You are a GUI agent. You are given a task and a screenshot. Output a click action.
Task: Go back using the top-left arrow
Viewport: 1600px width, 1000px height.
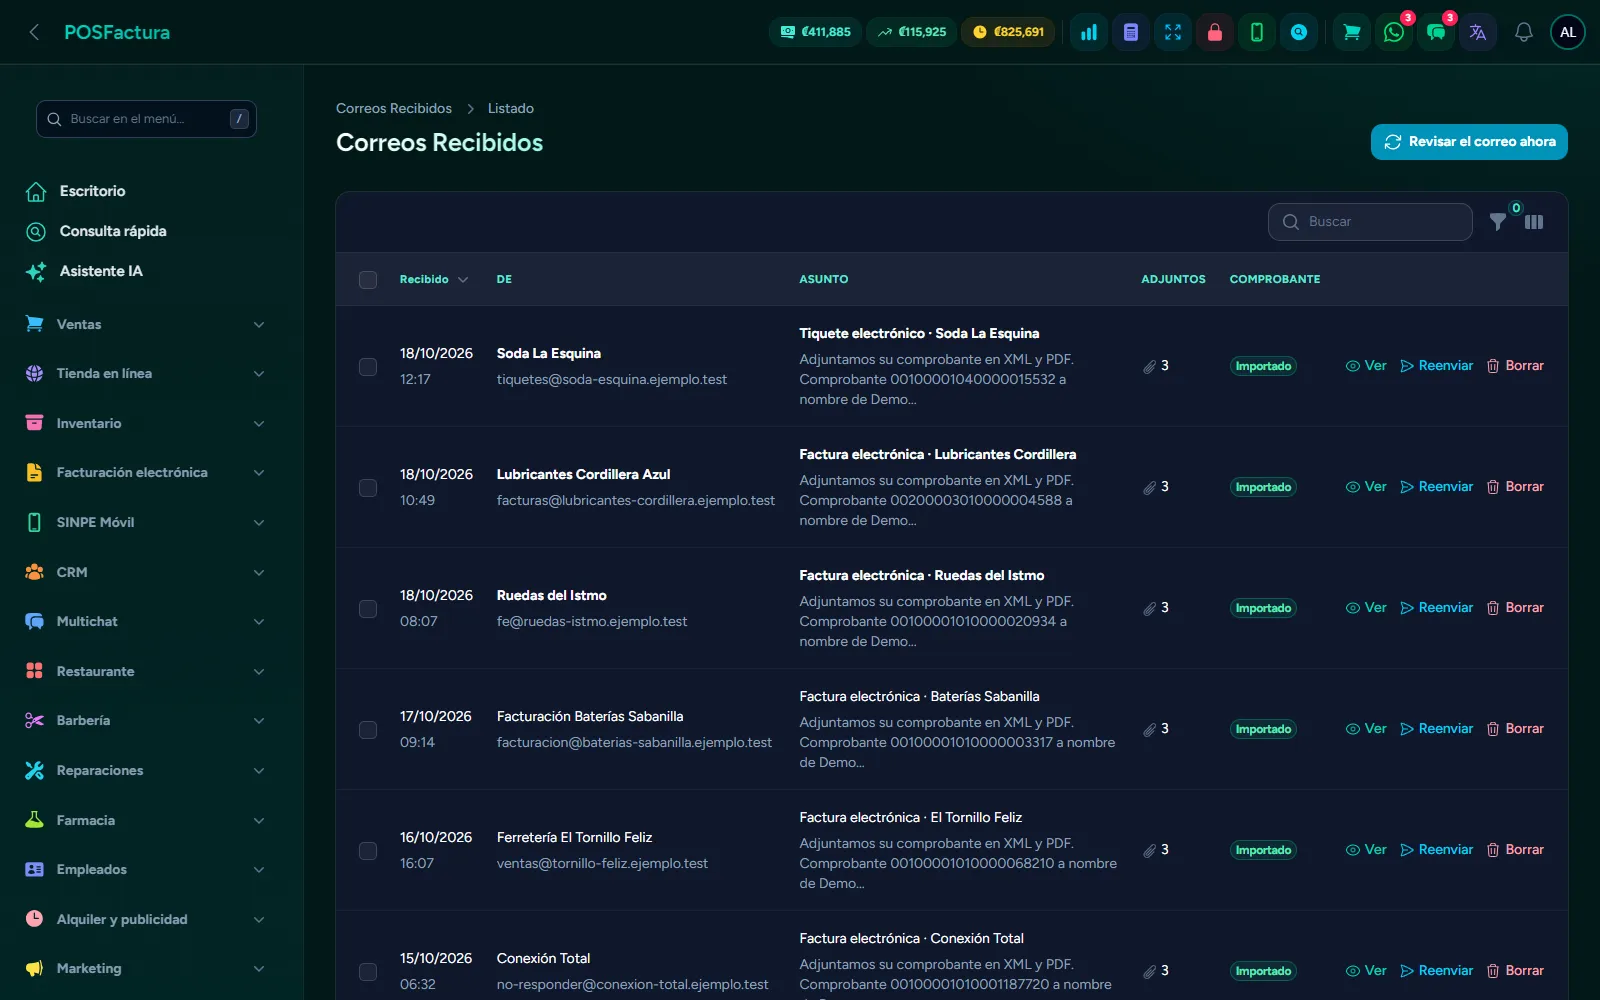34,32
